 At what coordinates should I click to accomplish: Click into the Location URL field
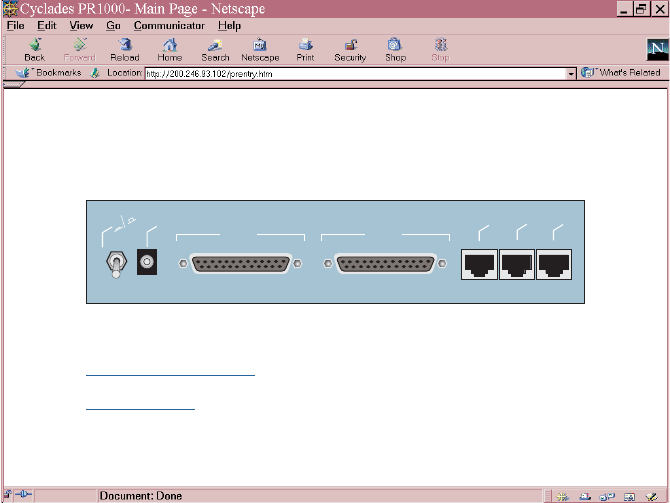click(356, 74)
